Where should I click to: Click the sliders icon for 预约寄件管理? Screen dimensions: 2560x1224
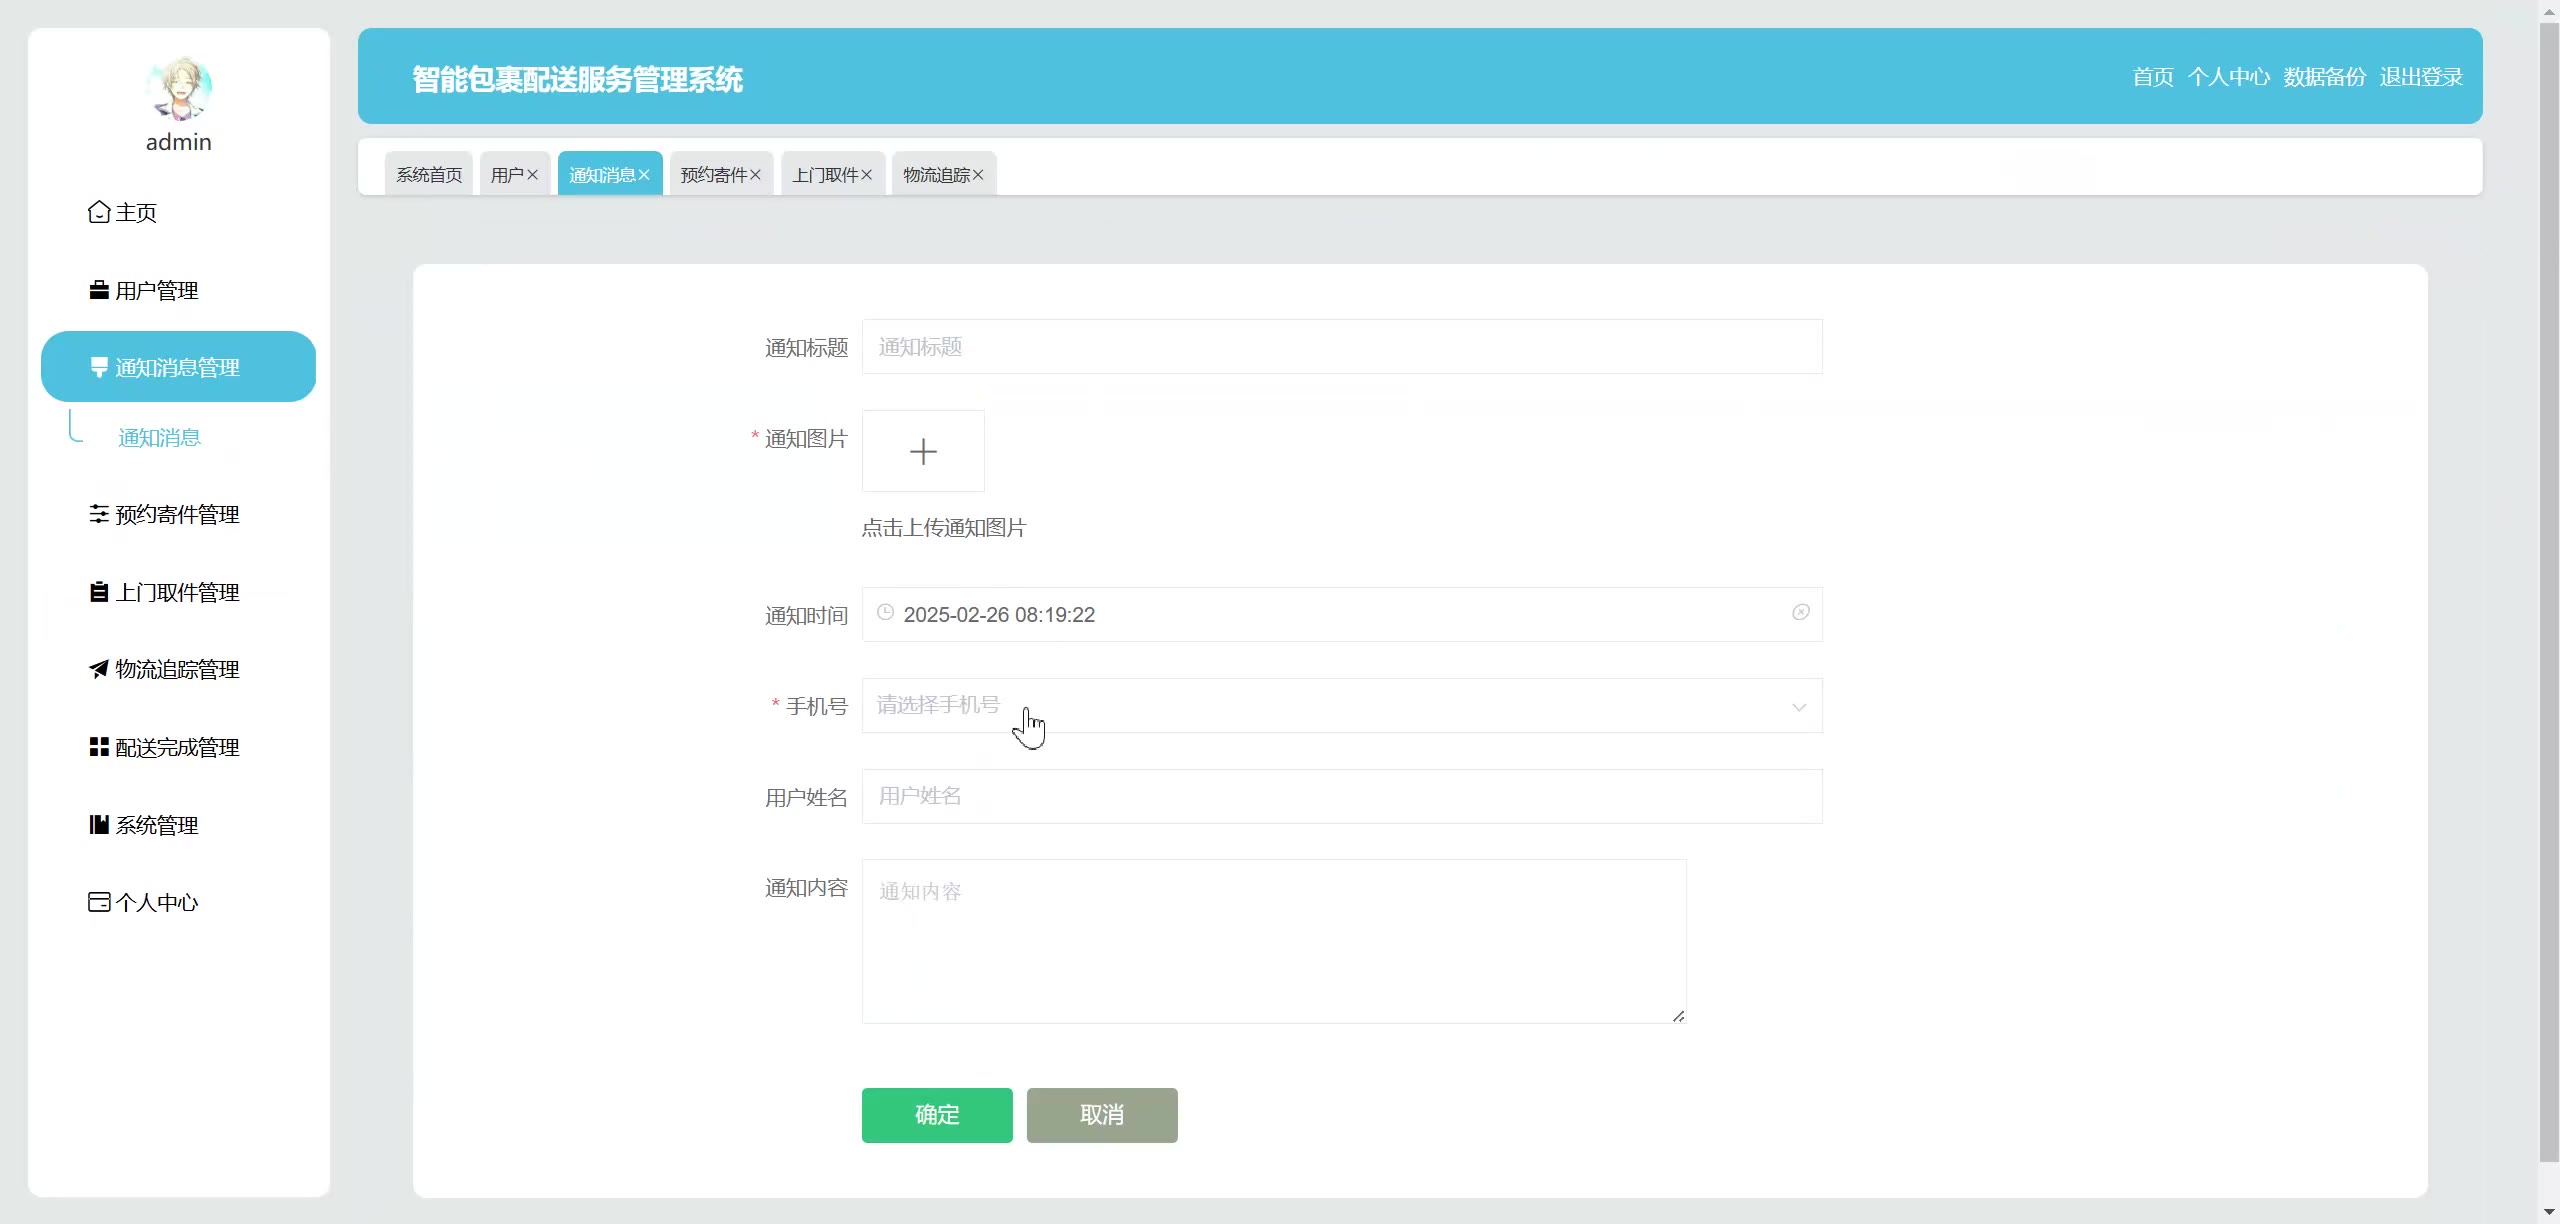click(x=98, y=514)
